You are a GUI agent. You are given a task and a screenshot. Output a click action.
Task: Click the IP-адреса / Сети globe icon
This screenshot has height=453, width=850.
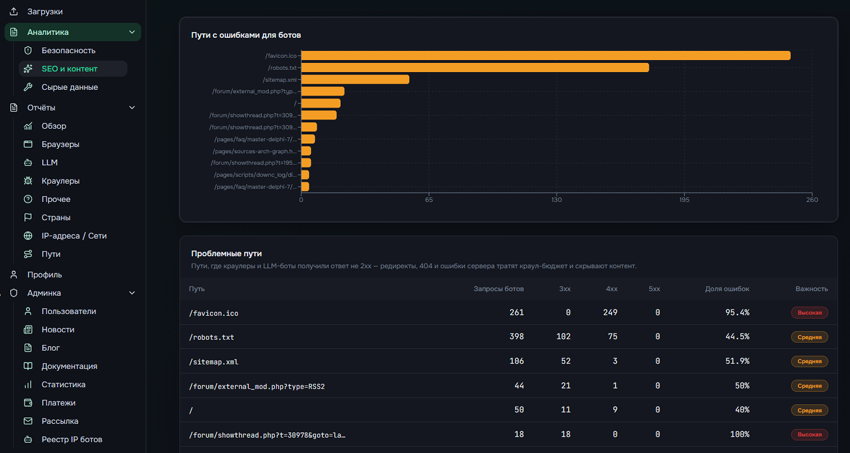pyautogui.click(x=28, y=236)
